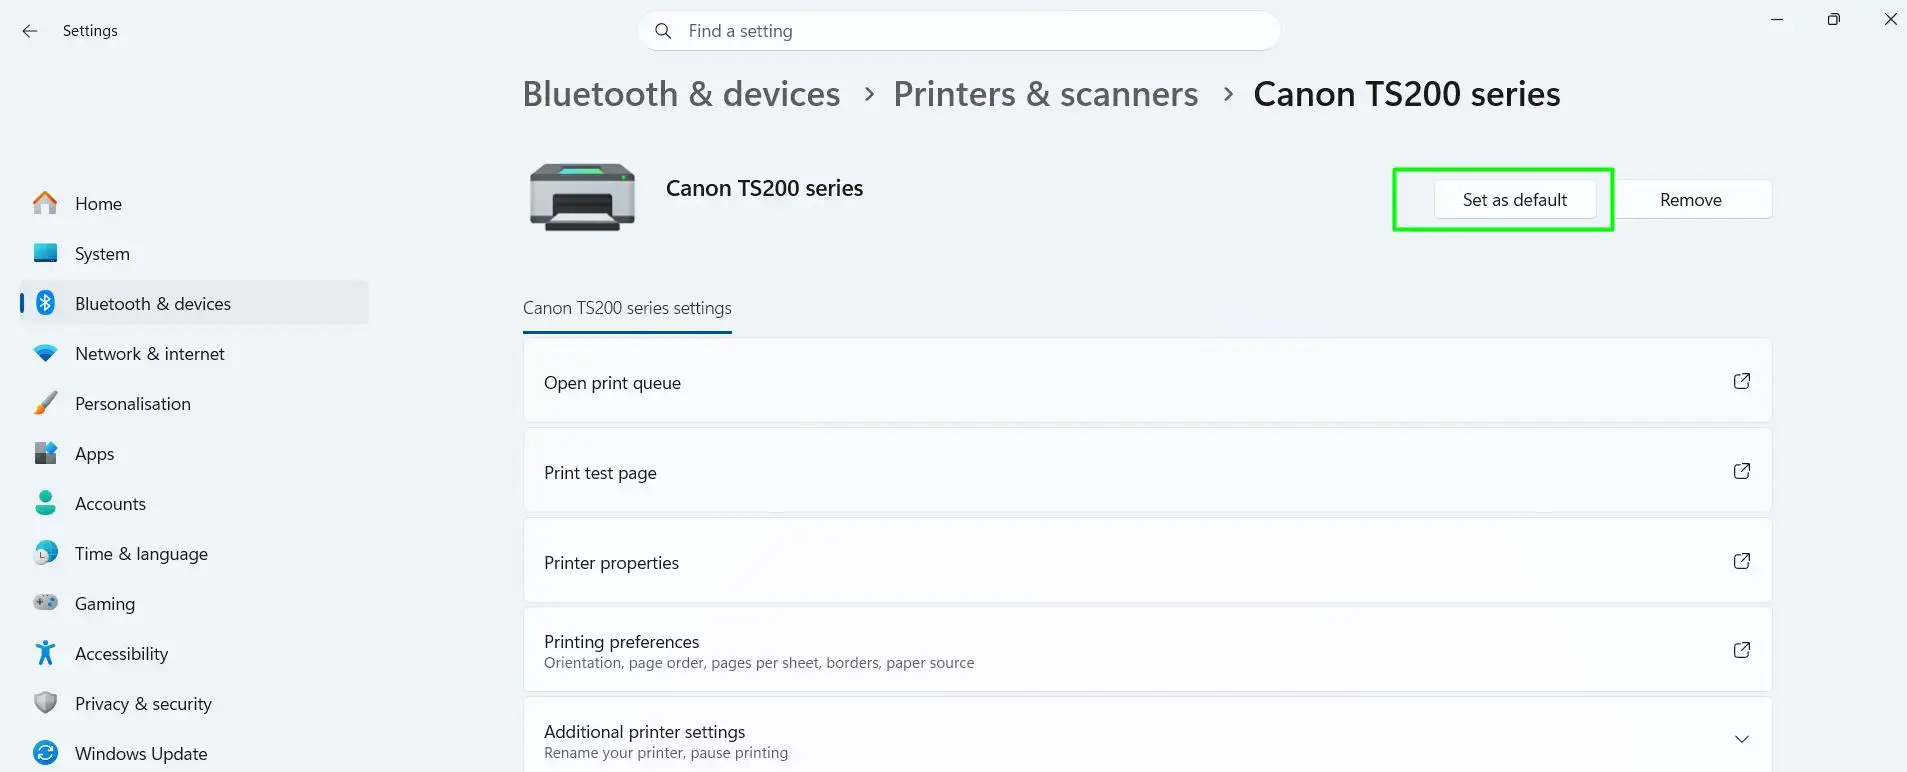This screenshot has height=772, width=1907.
Task: Open the Open print queue row
Action: tap(1147, 381)
